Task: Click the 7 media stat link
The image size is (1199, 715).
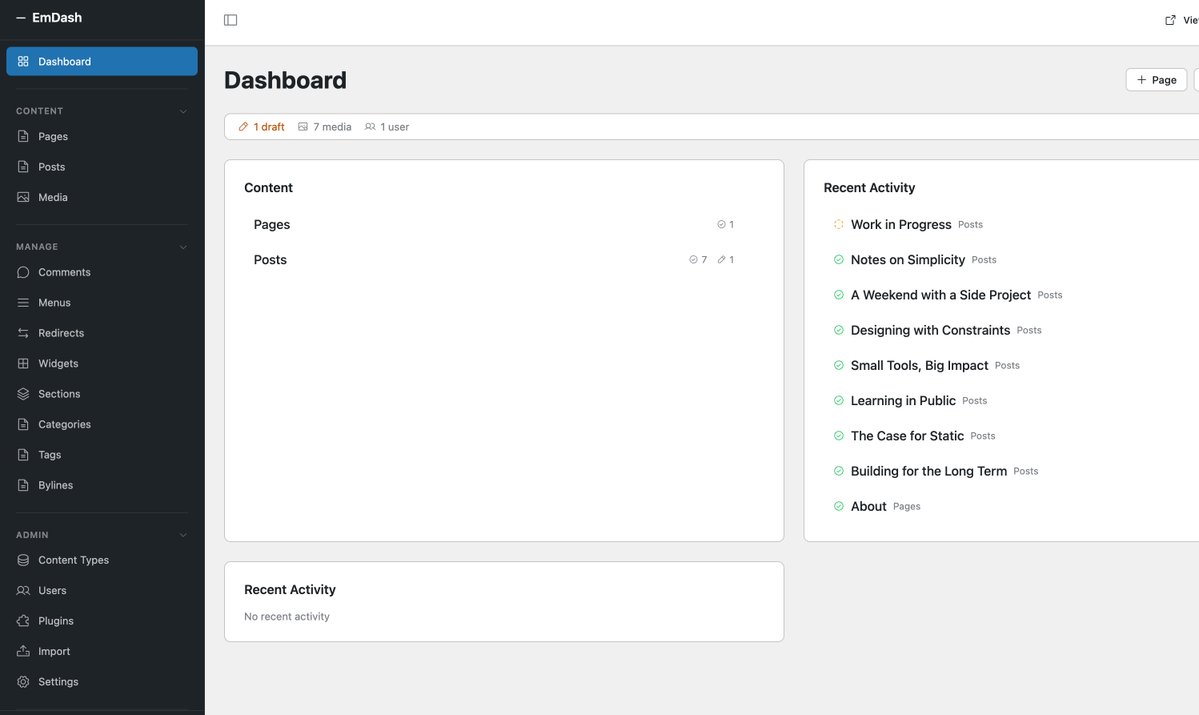Action: (325, 127)
